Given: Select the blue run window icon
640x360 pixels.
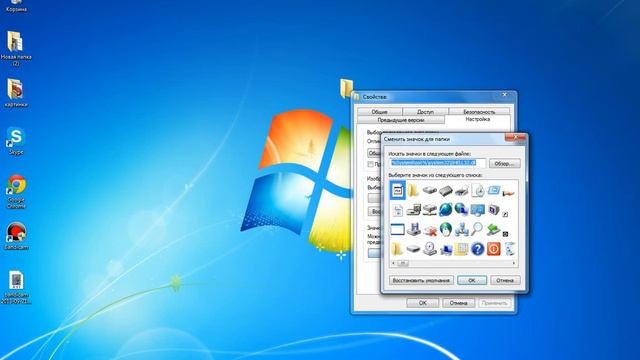Looking at the screenshot, I should point(493,190).
